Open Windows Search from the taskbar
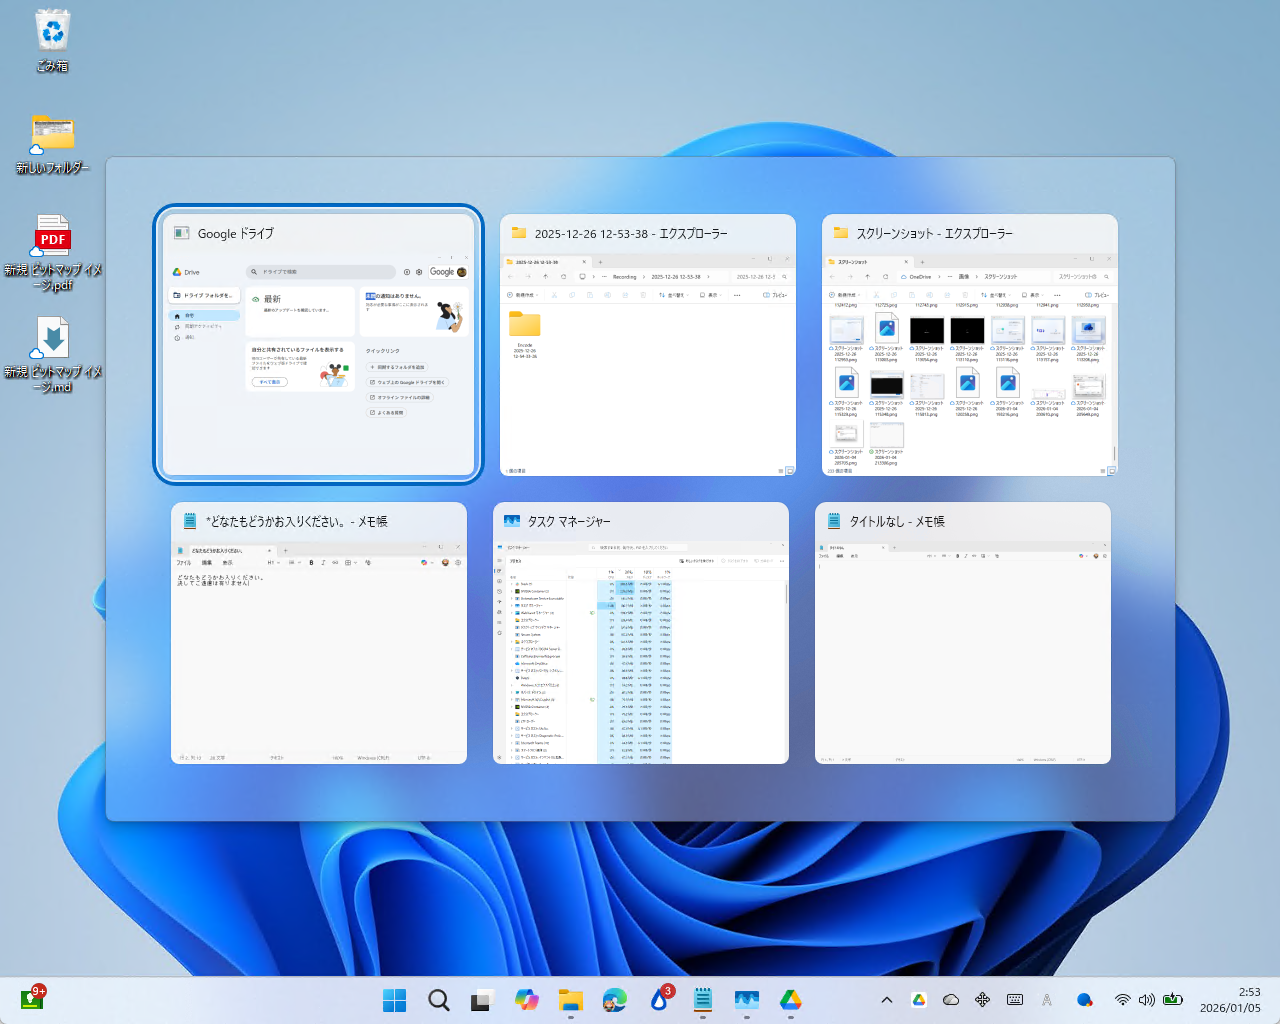Image resolution: width=1280 pixels, height=1024 pixels. [439, 999]
